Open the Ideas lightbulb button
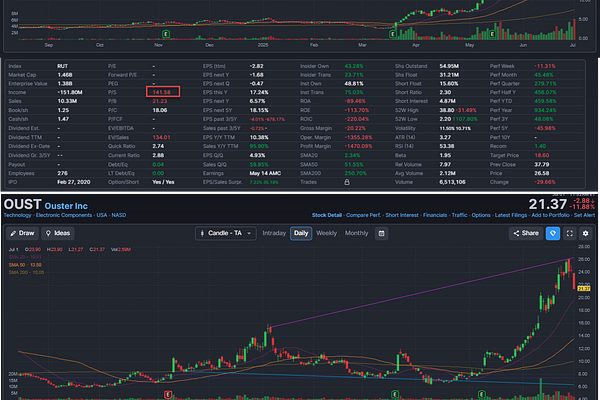The image size is (600, 400). [58, 233]
